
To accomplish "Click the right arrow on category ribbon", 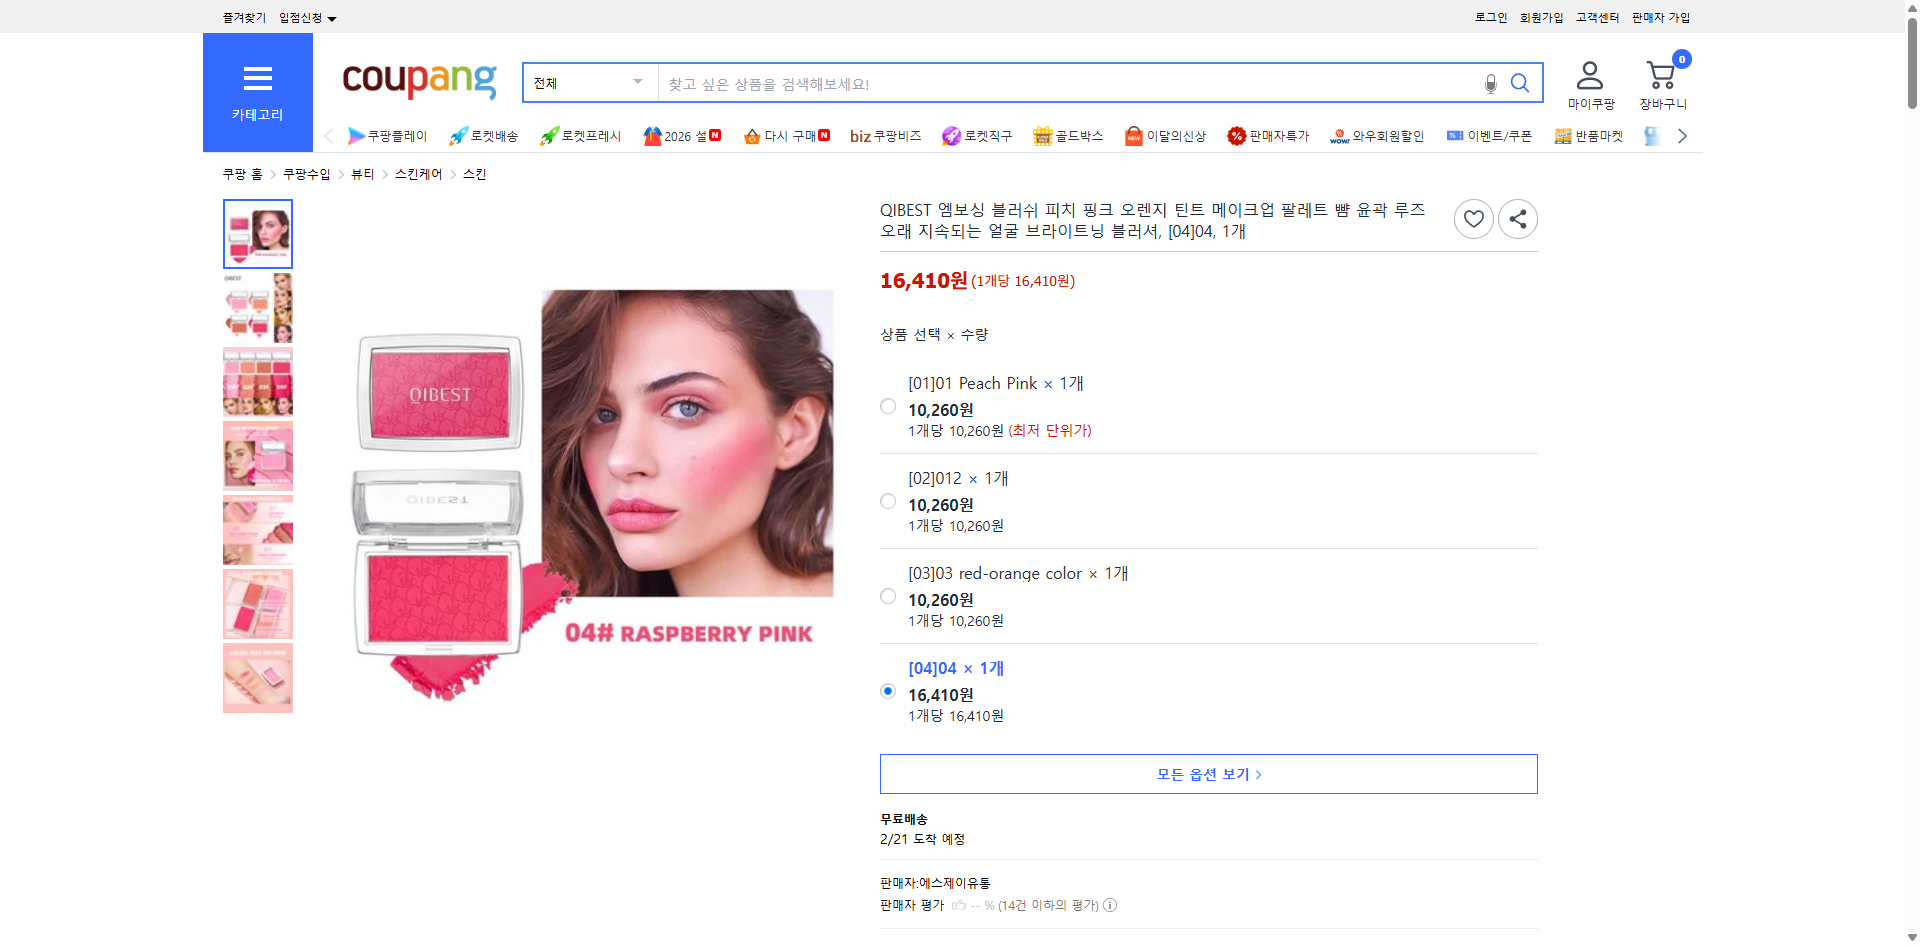I will 1683,136.
